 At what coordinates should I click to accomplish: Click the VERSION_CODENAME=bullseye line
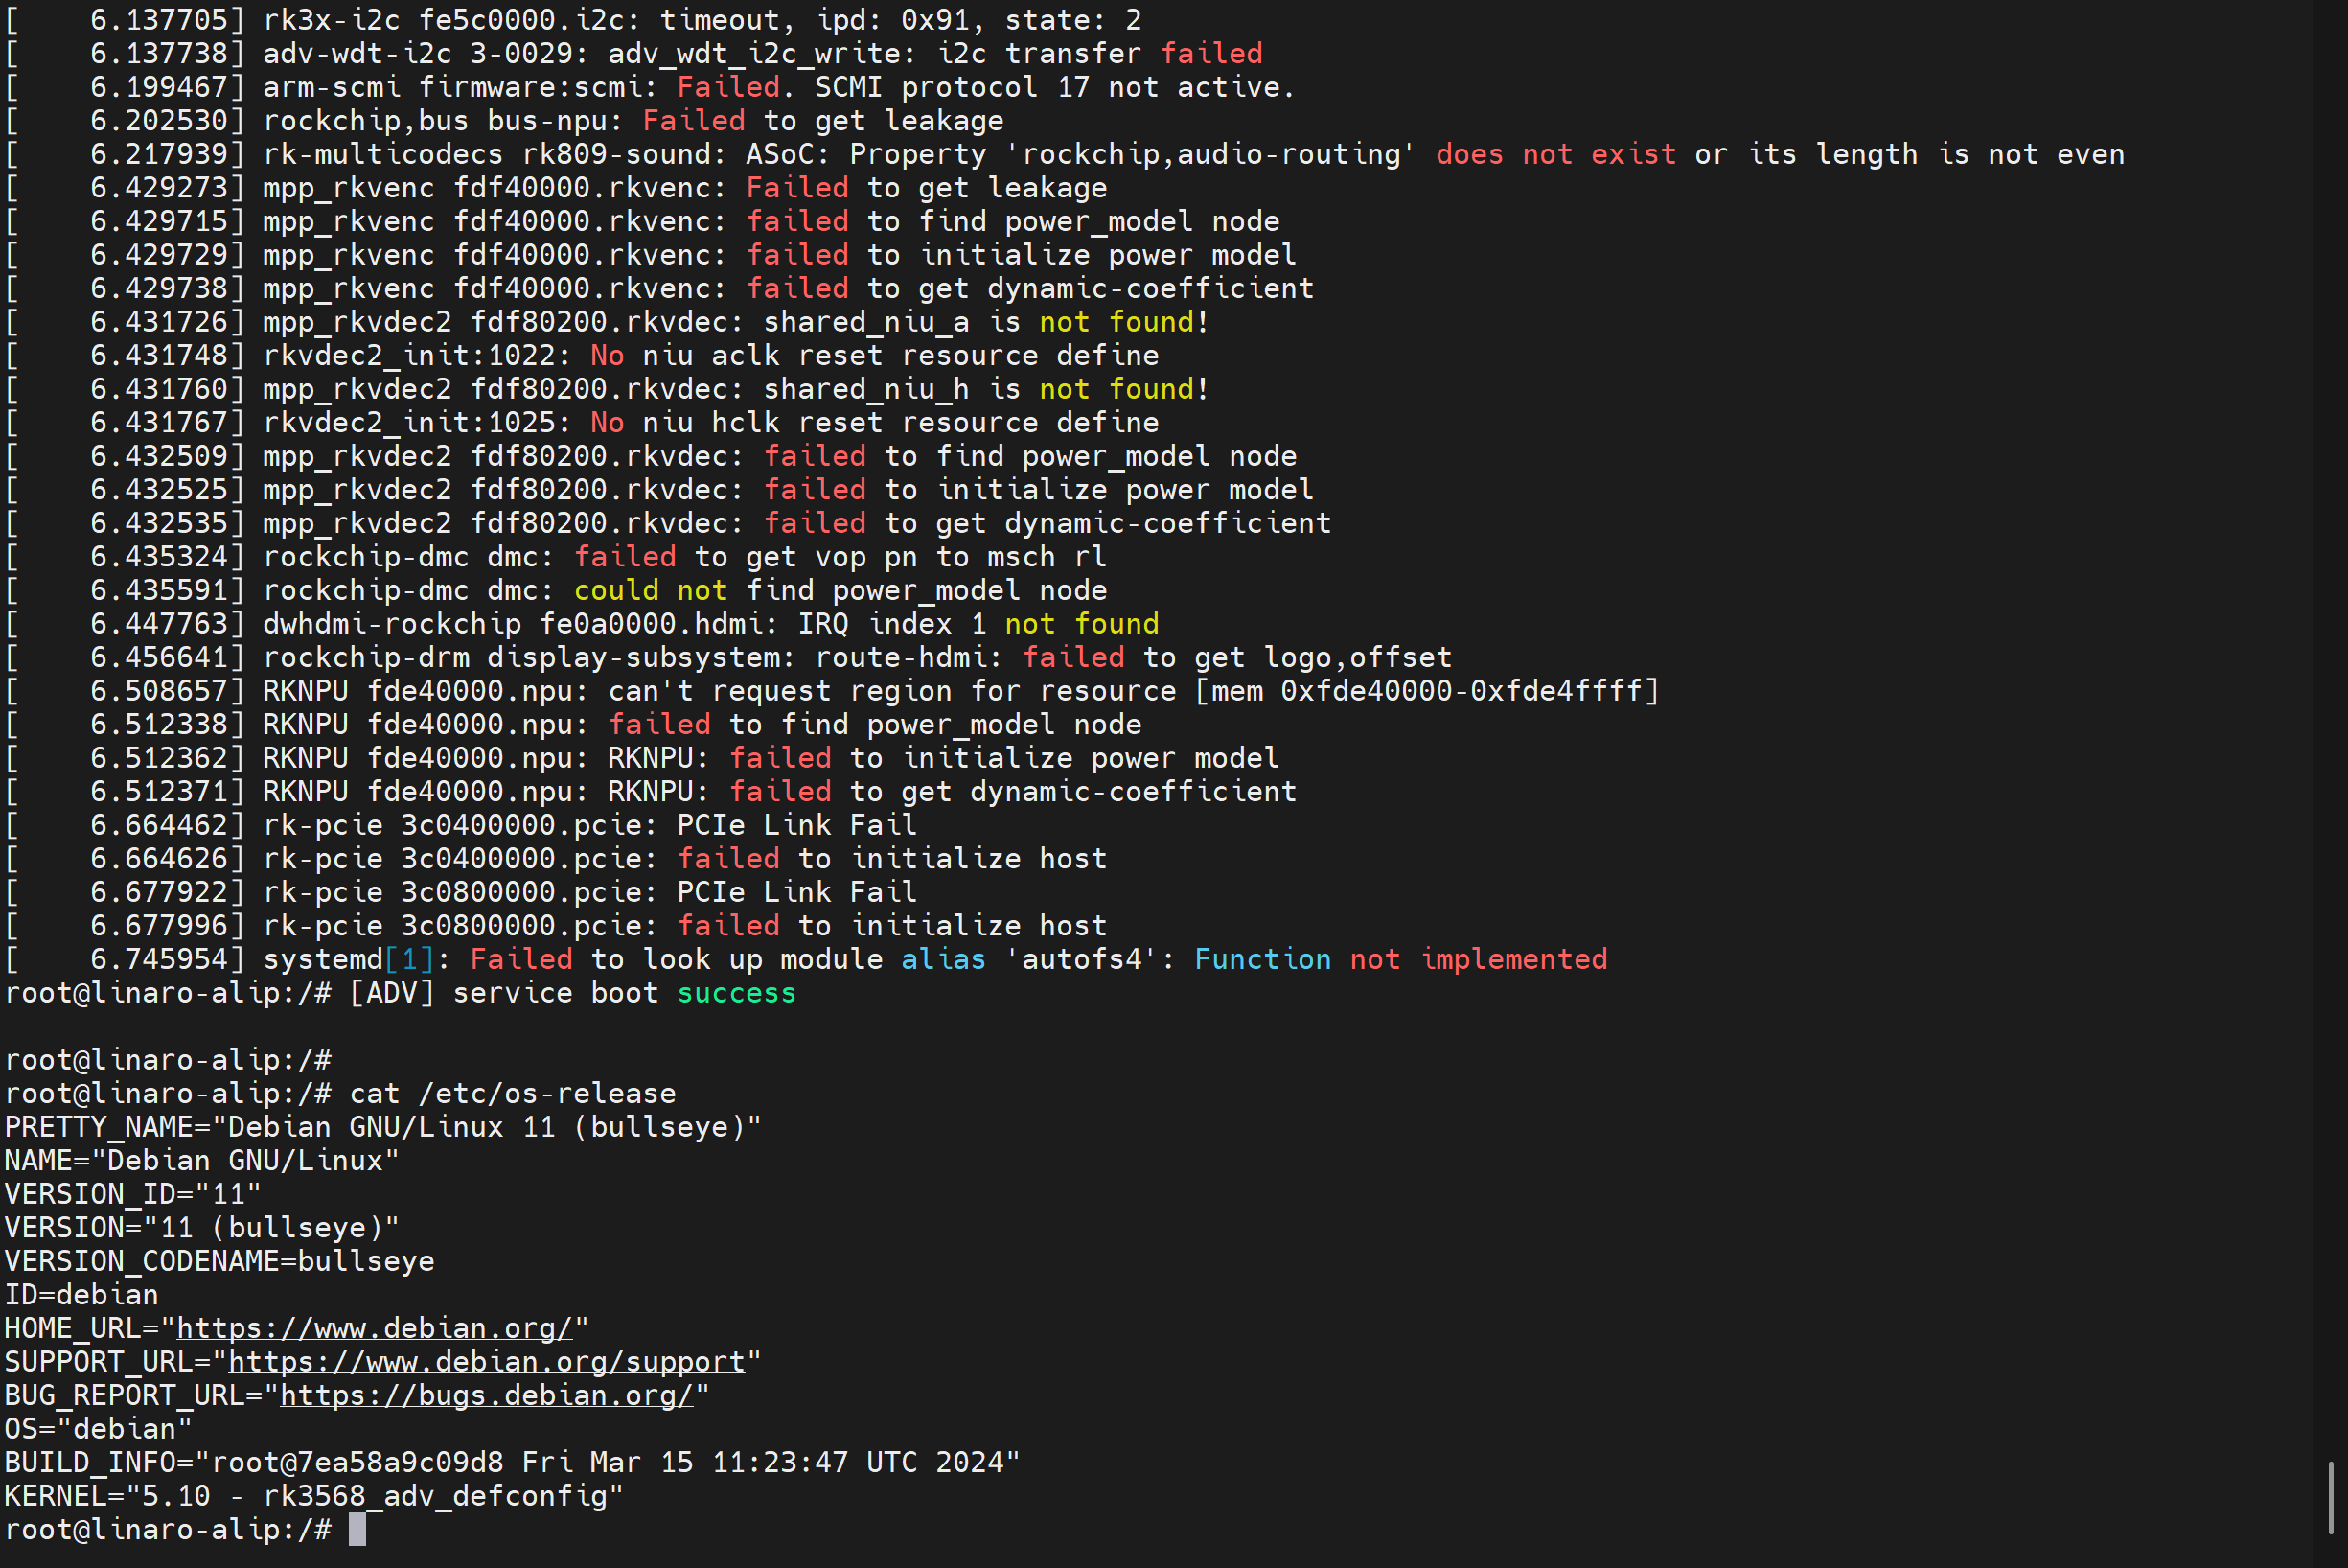pyautogui.click(x=220, y=1261)
